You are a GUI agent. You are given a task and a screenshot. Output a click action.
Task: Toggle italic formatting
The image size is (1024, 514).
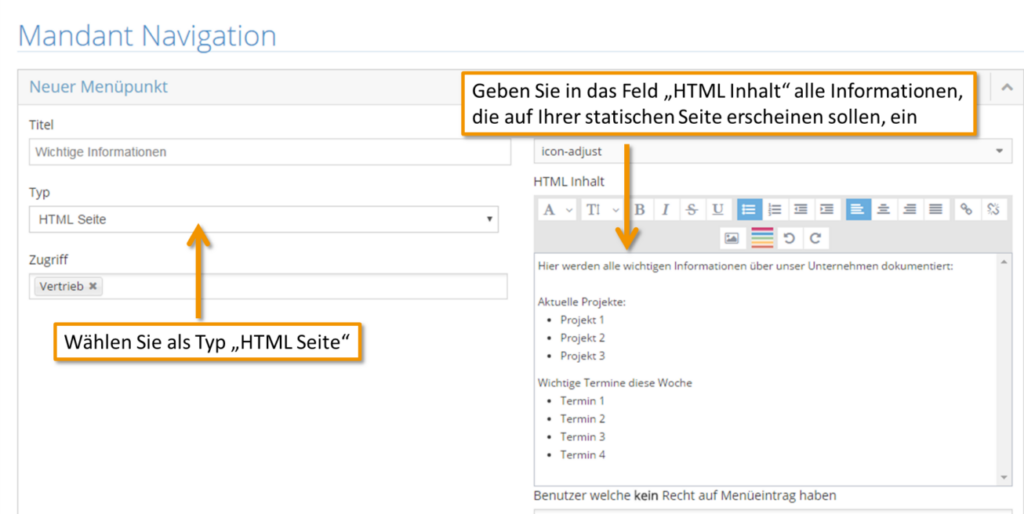666,210
